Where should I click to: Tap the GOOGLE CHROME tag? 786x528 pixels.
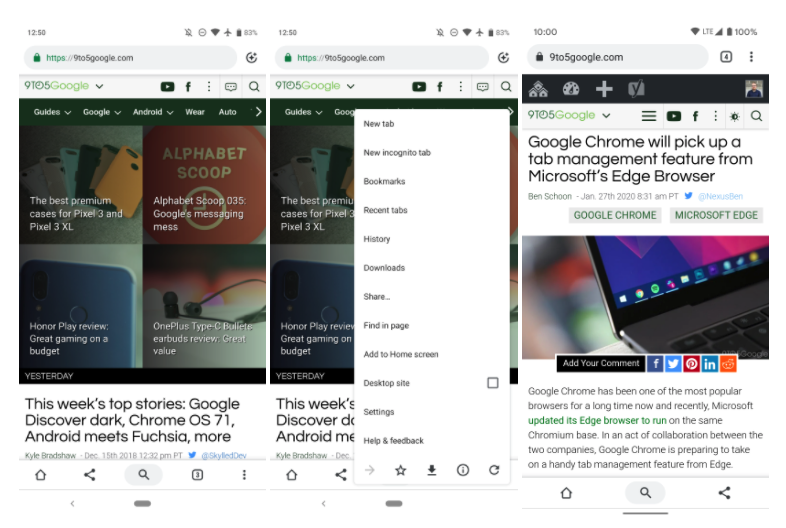(615, 215)
